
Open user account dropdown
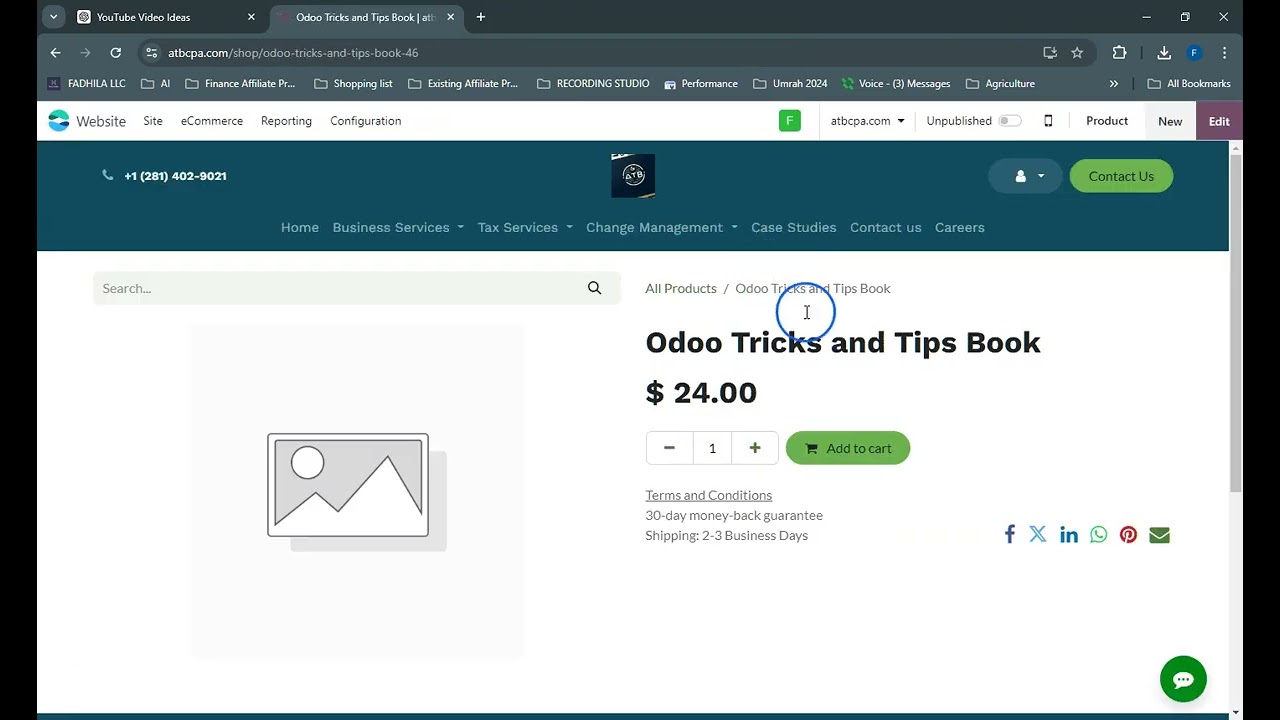[x=1025, y=176]
